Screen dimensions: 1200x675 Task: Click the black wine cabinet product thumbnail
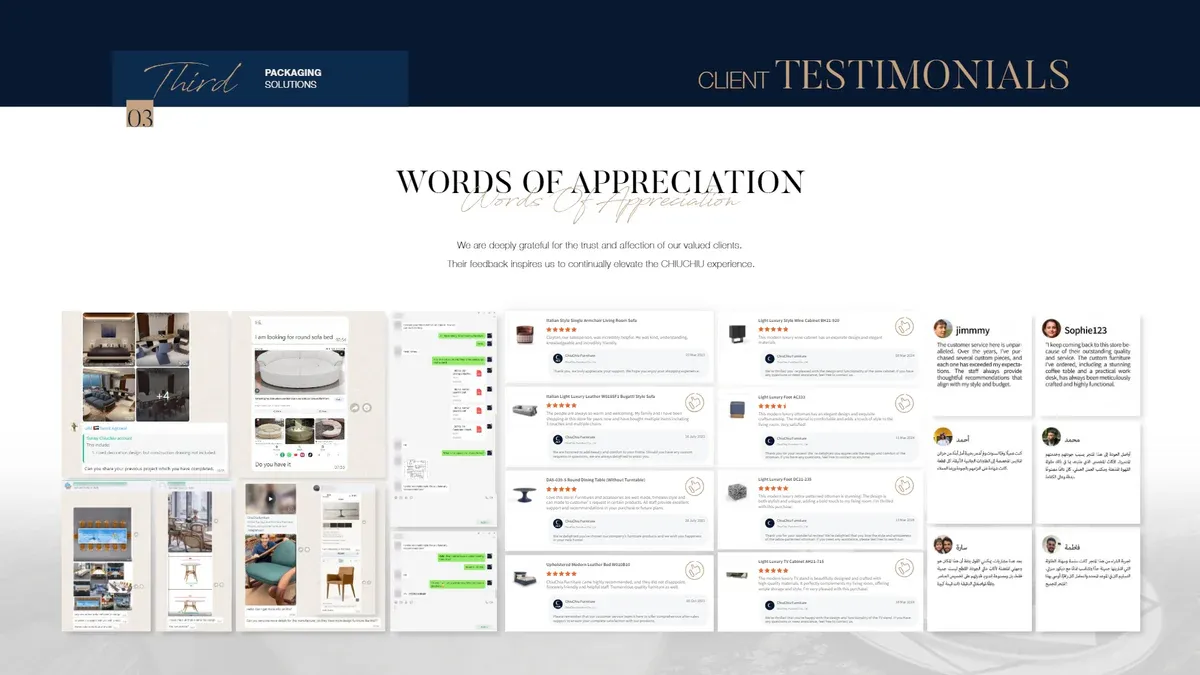click(737, 332)
